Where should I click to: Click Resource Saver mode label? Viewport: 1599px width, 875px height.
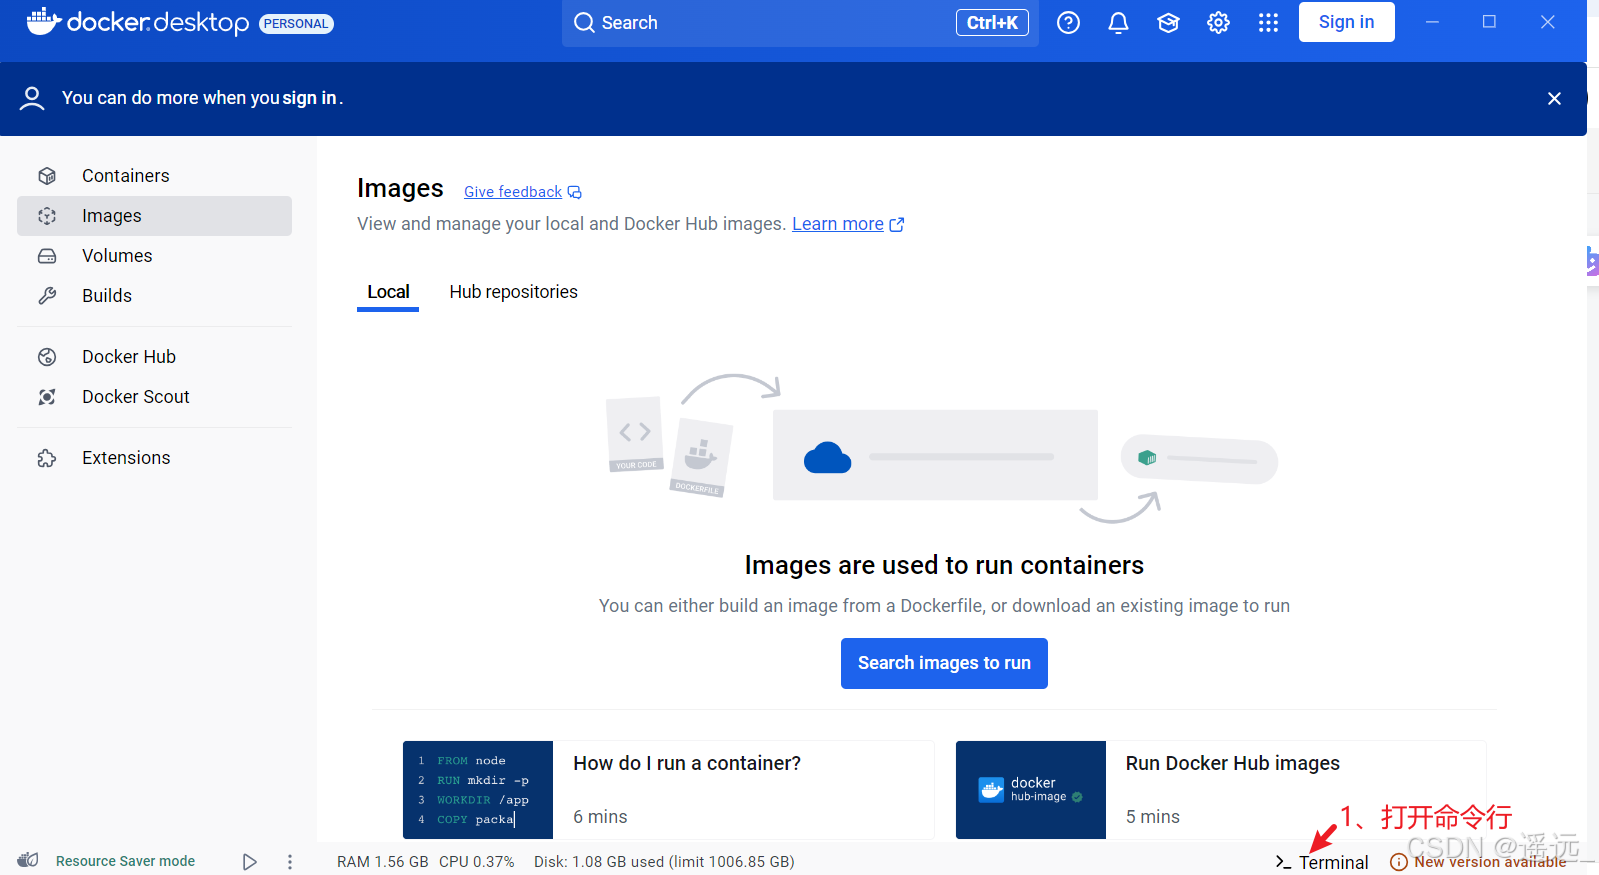pyautogui.click(x=125, y=861)
